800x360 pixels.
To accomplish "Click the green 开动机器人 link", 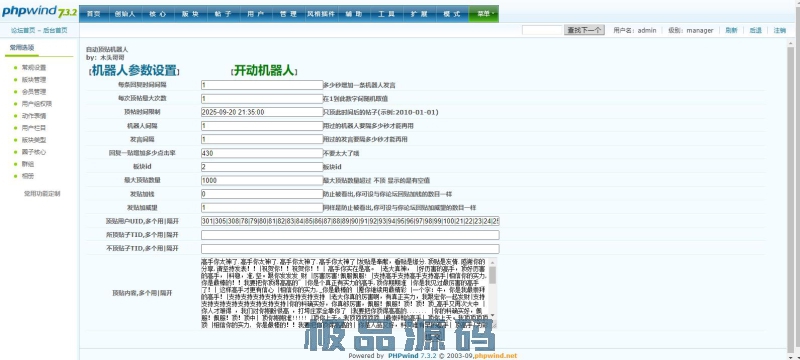I will pyautogui.click(x=264, y=71).
